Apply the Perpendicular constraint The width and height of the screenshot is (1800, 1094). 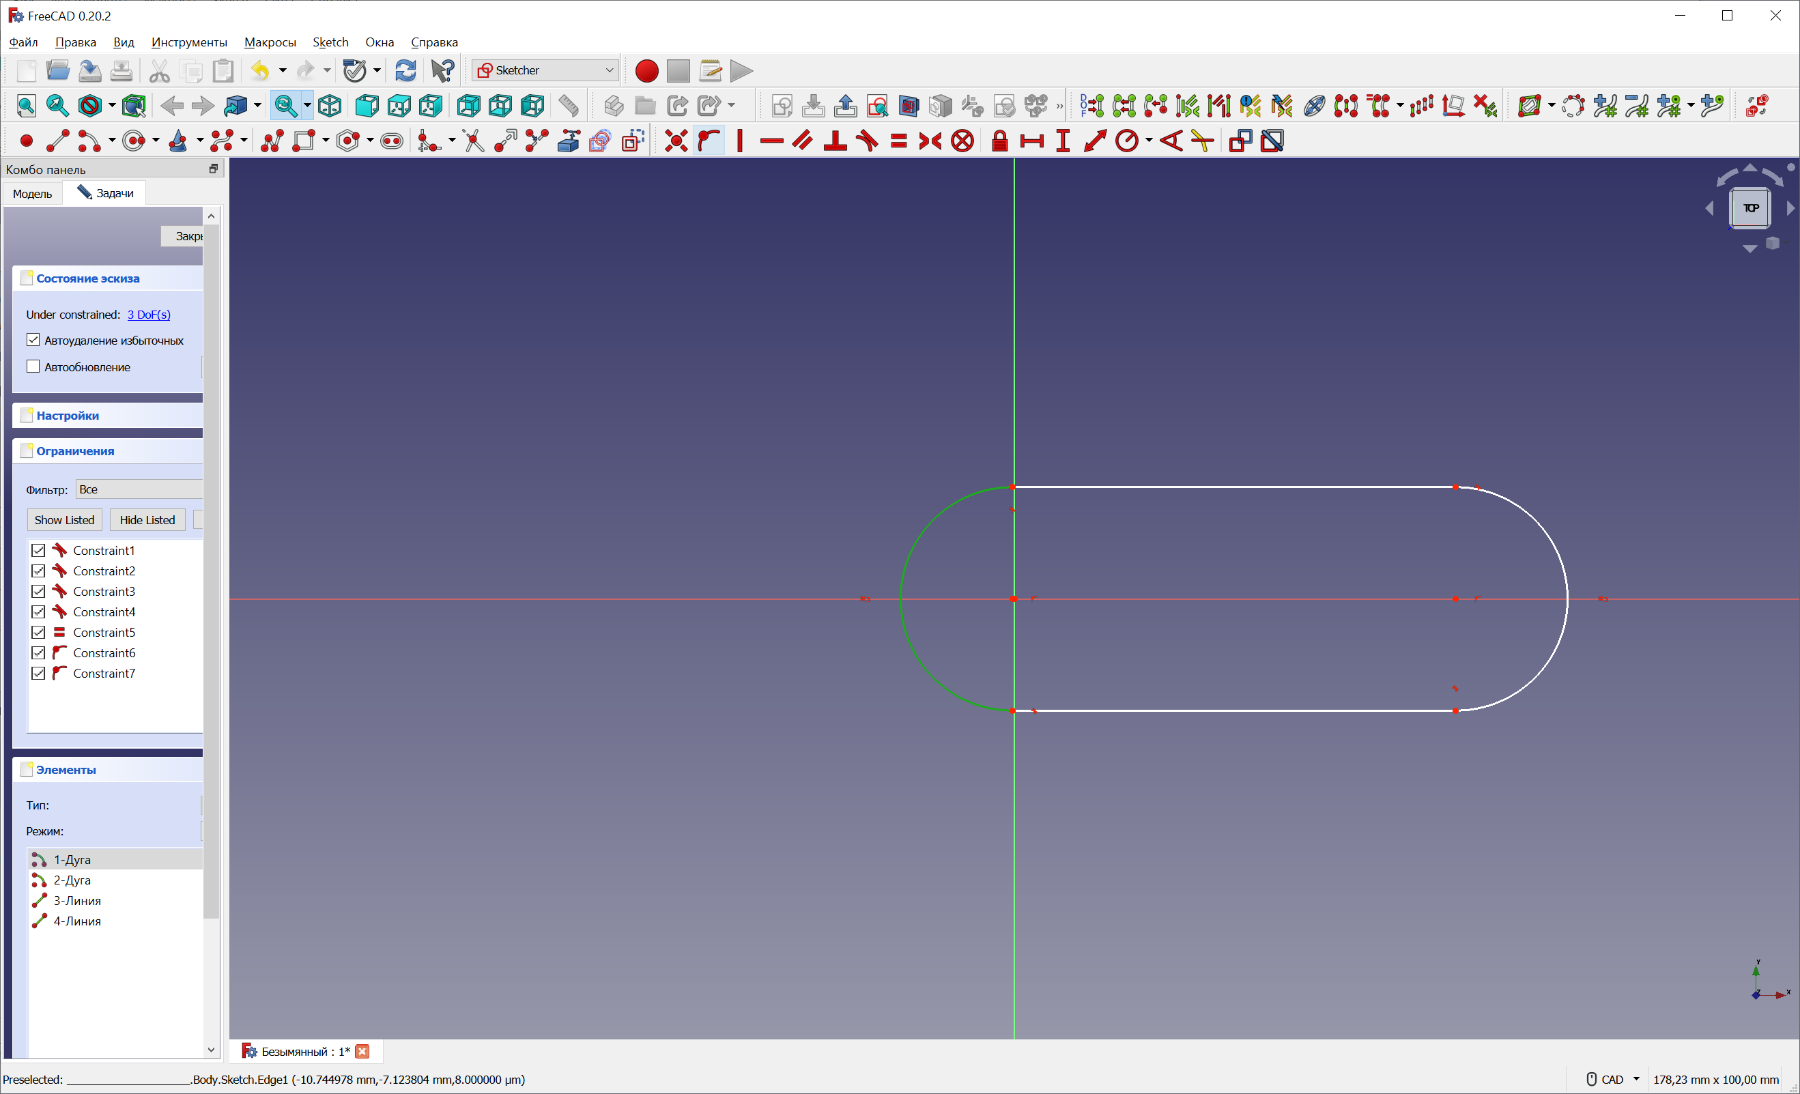point(835,141)
